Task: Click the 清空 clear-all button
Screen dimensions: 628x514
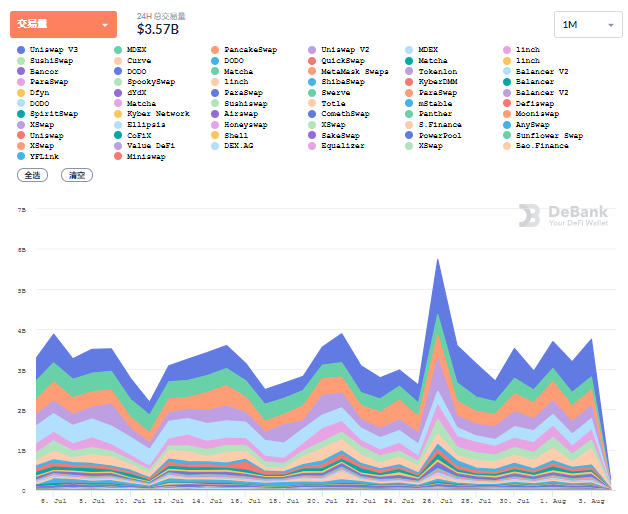Action: pos(77,175)
